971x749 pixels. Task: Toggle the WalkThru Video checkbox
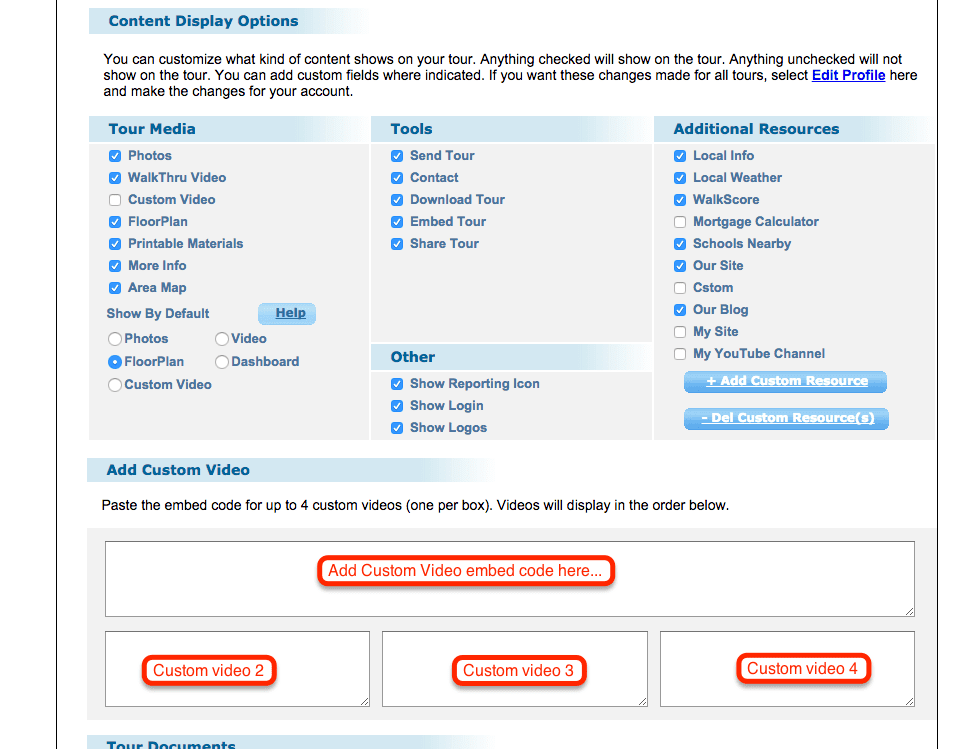(115, 178)
